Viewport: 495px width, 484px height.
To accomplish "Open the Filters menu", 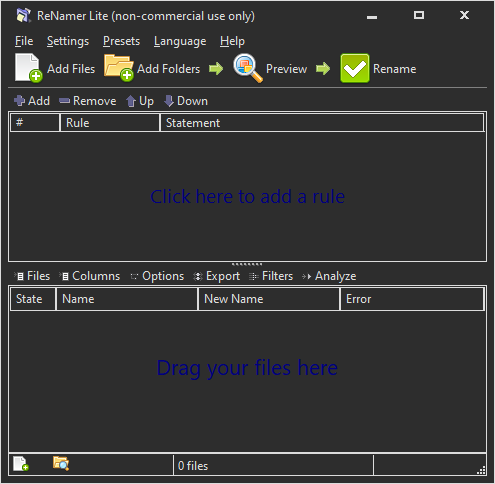I will [271, 276].
